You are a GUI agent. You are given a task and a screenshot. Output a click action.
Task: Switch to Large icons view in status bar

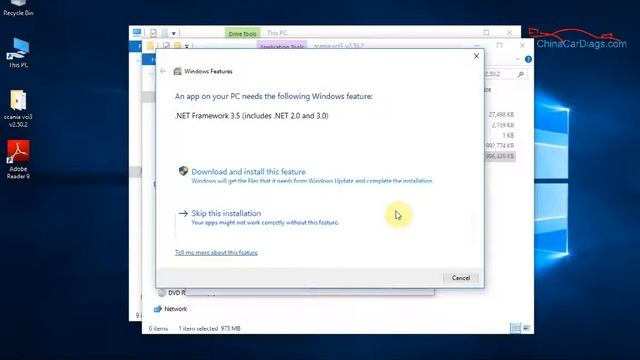527,328
